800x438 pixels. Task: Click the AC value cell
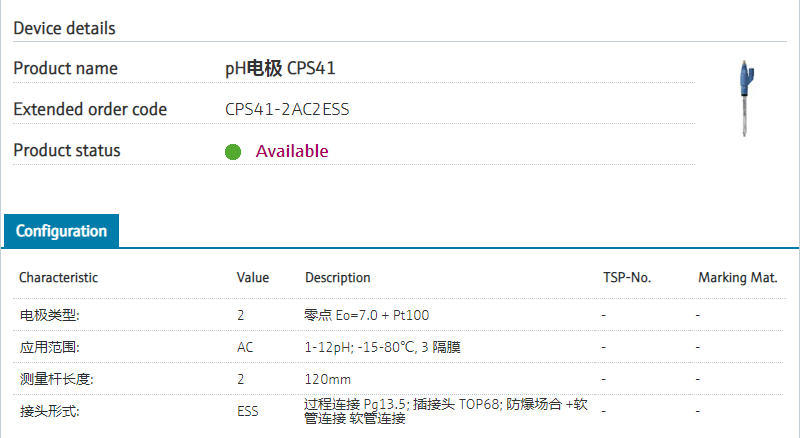coord(245,347)
